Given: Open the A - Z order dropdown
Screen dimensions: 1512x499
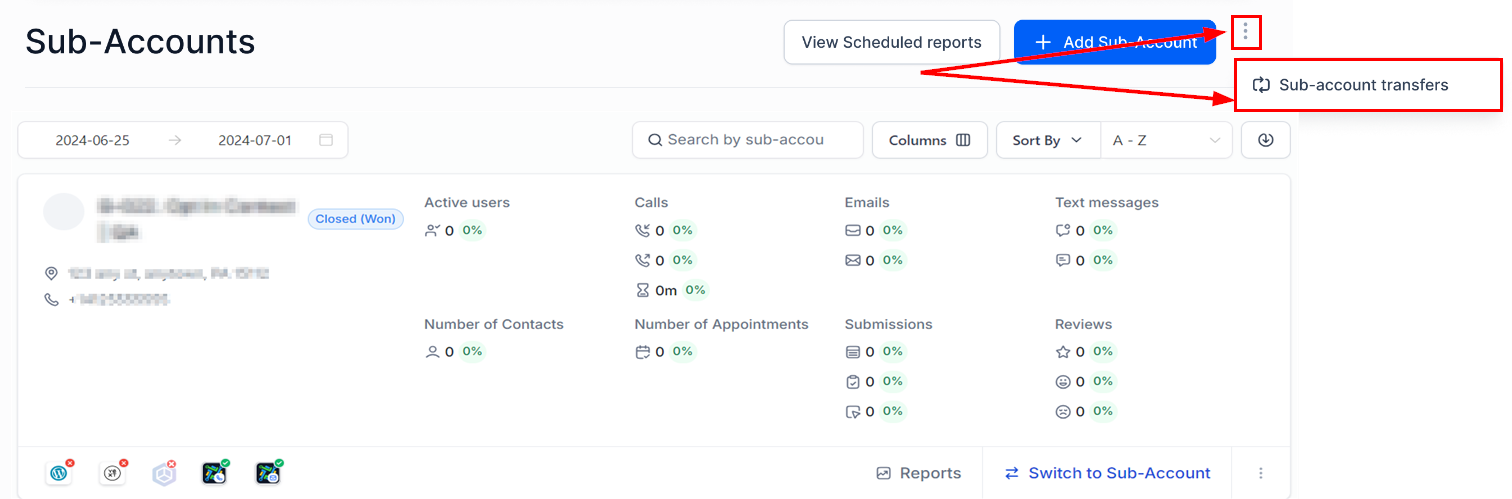Looking at the screenshot, I should pos(1166,140).
